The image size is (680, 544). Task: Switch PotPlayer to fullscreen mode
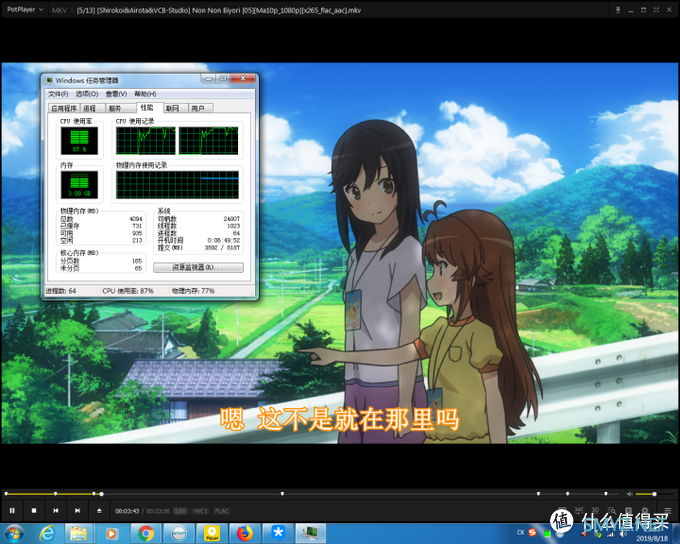(656, 10)
